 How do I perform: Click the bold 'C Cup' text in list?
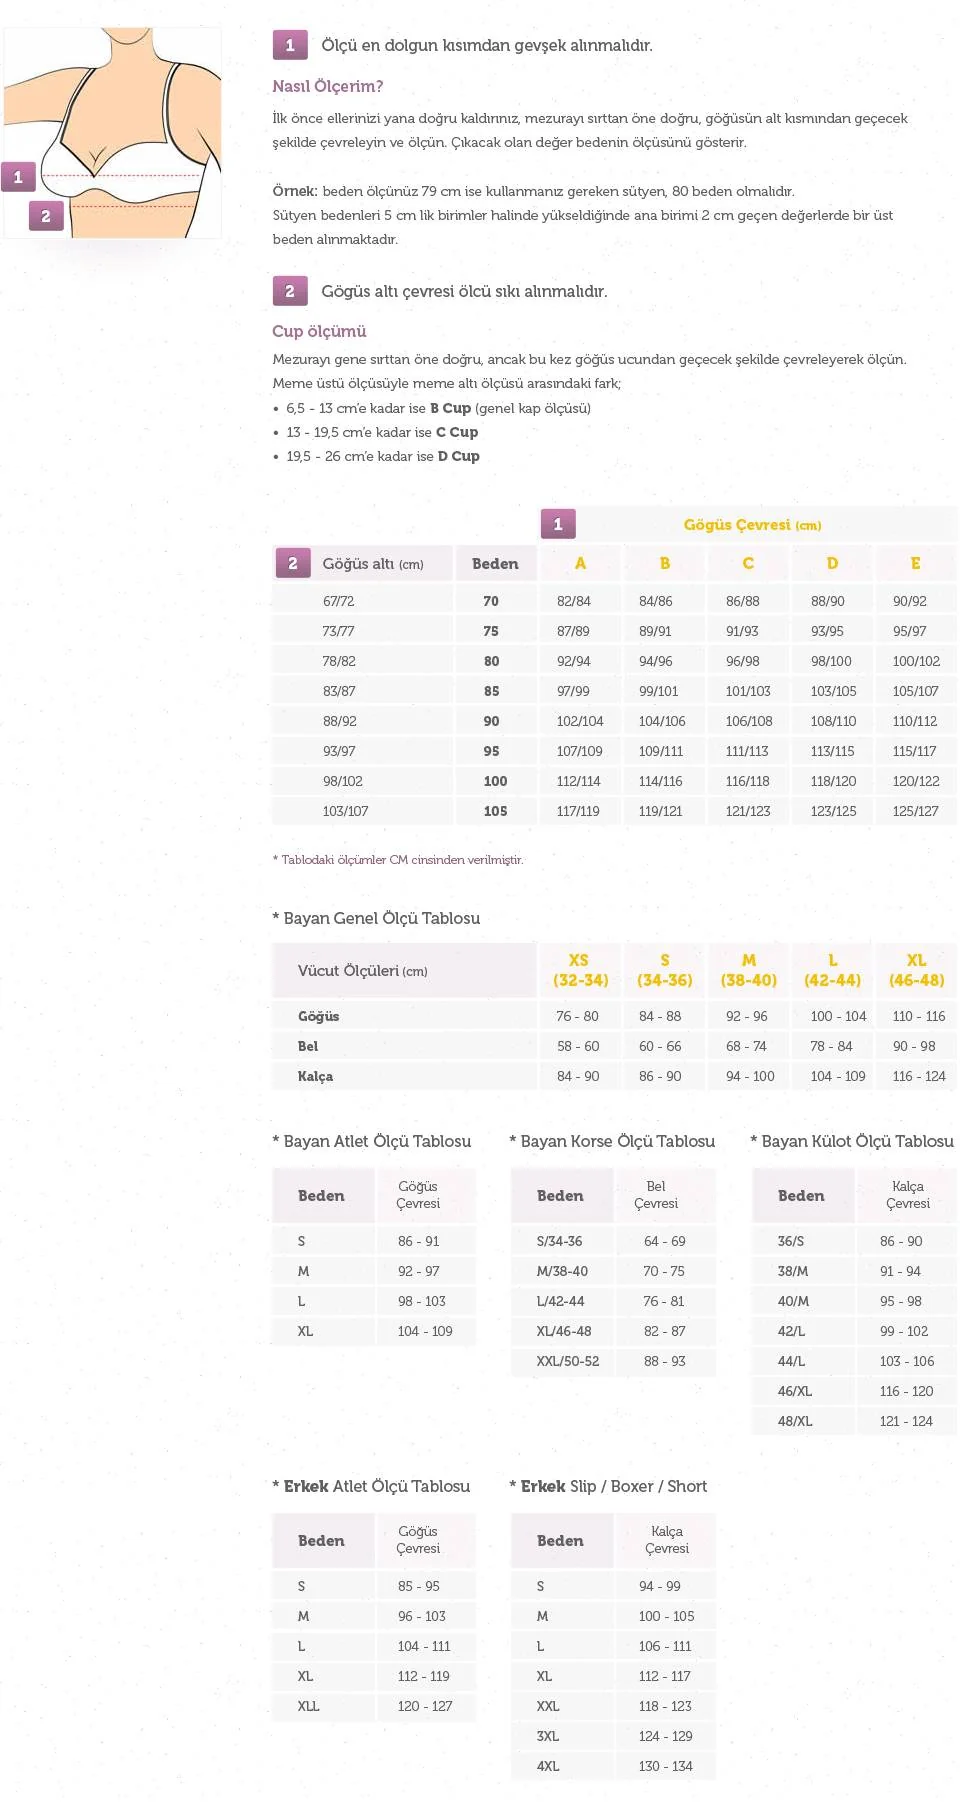[x=457, y=432]
